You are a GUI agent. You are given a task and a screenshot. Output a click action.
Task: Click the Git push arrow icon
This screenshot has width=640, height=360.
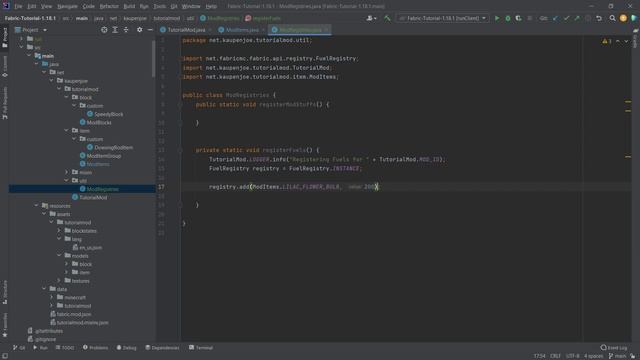click(x=577, y=18)
